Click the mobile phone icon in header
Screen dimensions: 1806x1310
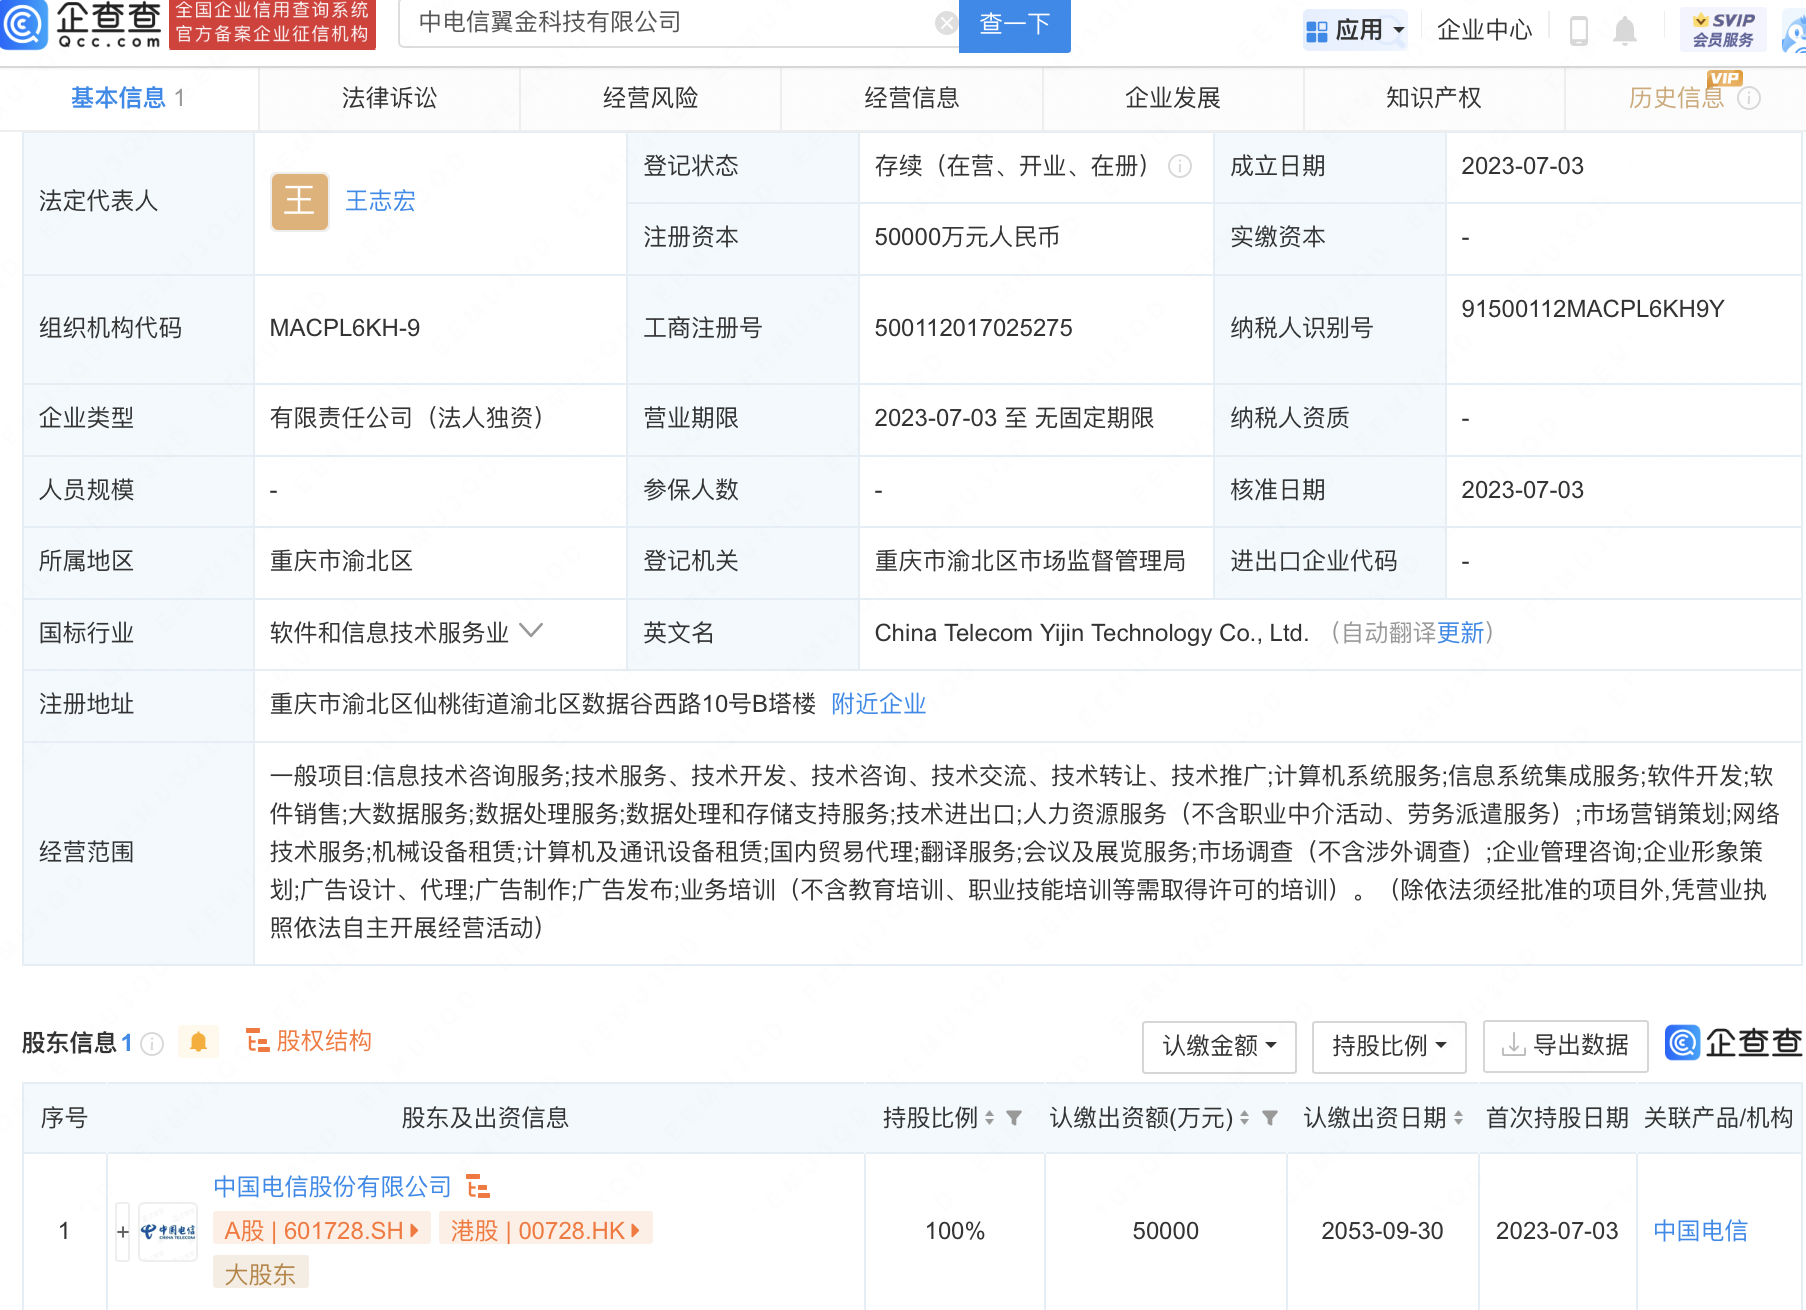click(x=1579, y=31)
